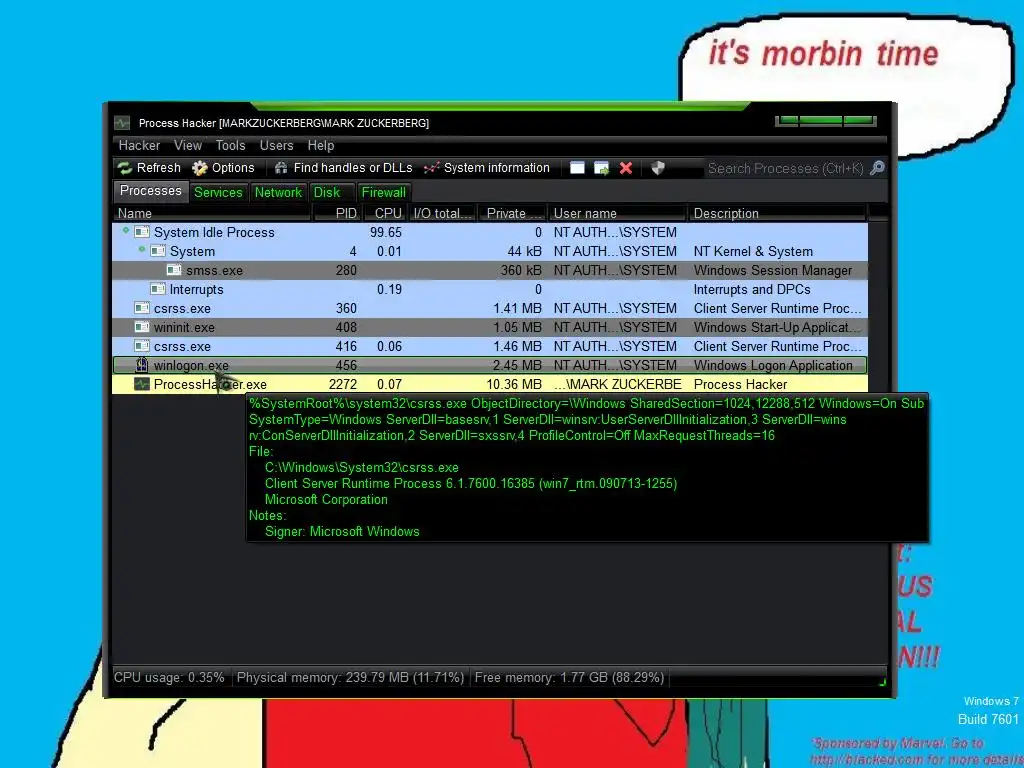
Task: Click 'Windows Session Manager' description
Action: [773, 270]
